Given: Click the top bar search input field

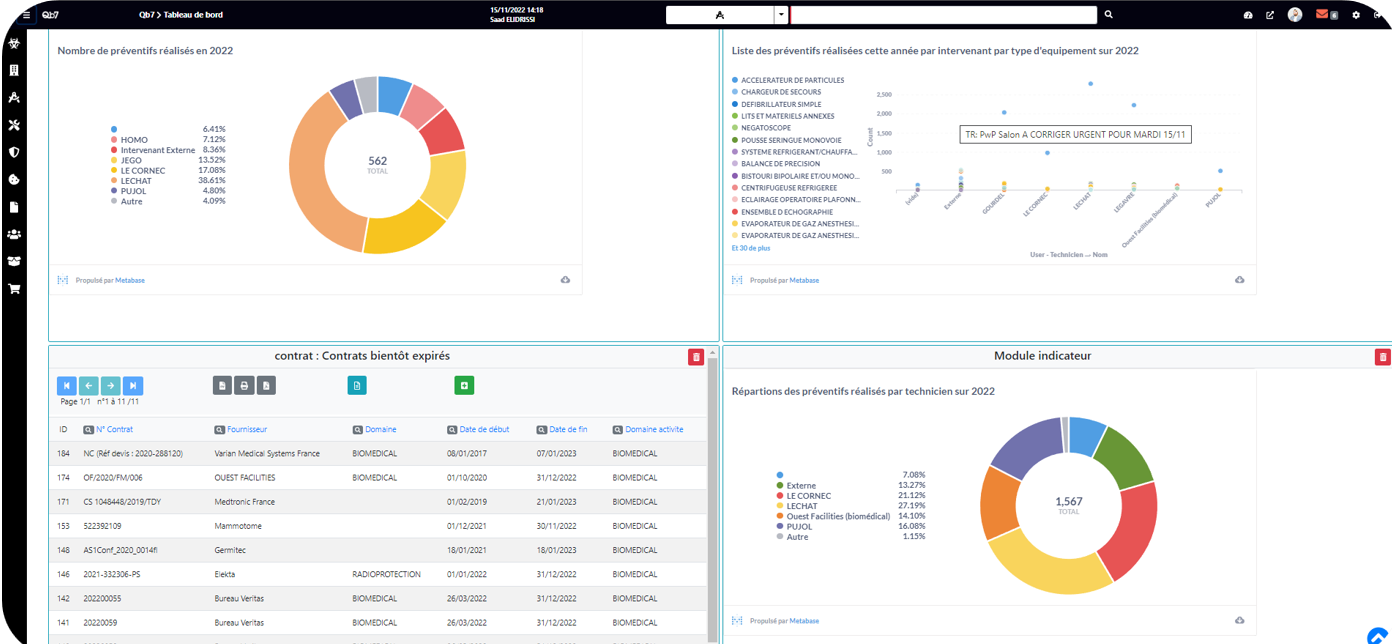Looking at the screenshot, I should pos(944,15).
